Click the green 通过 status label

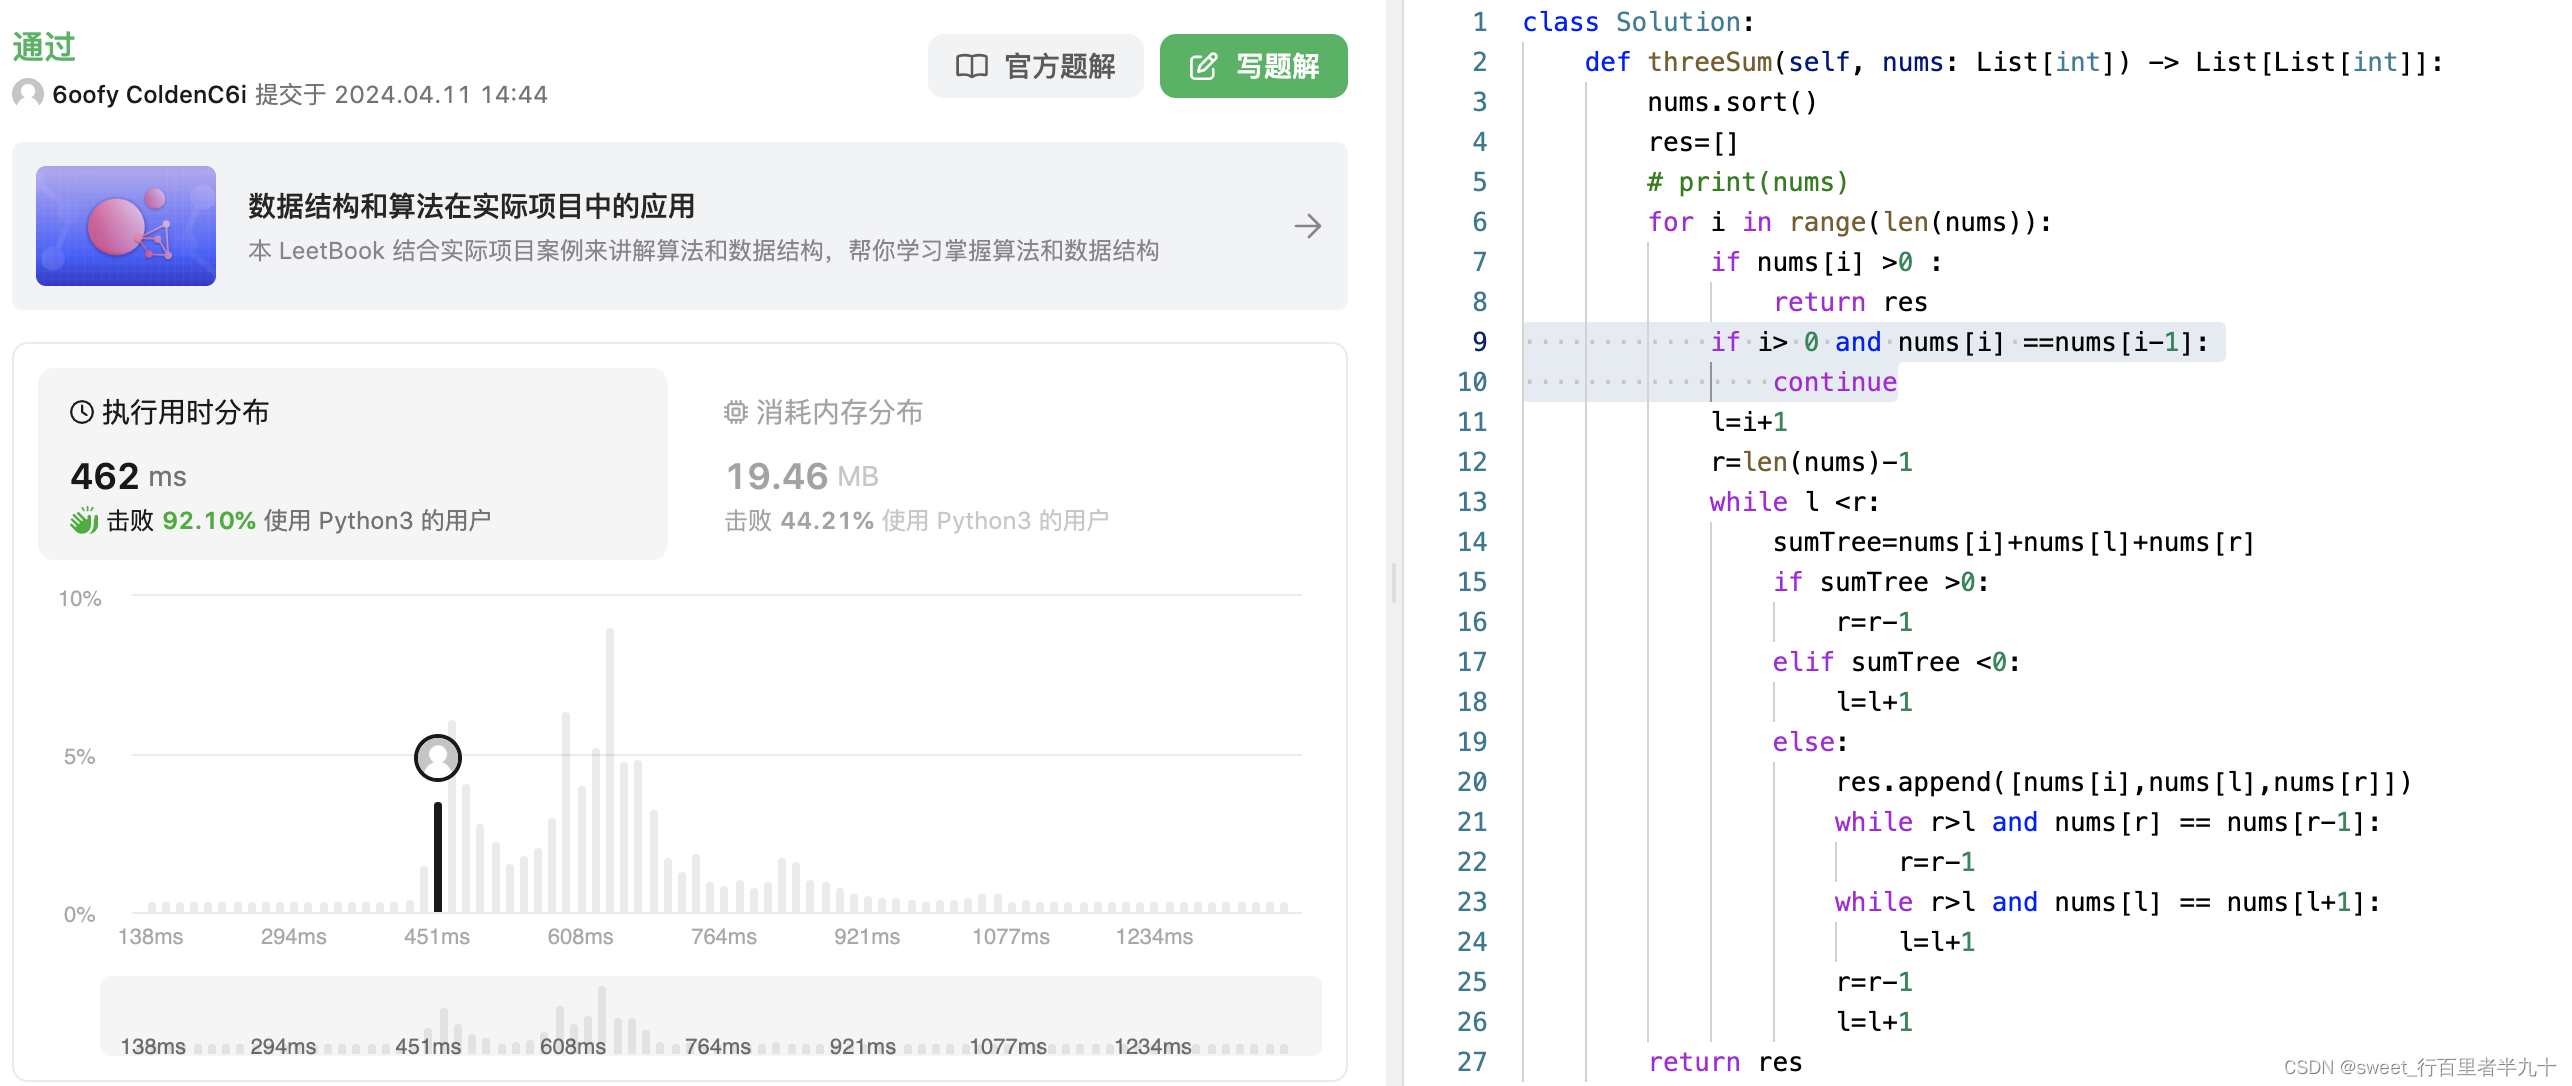(x=44, y=45)
